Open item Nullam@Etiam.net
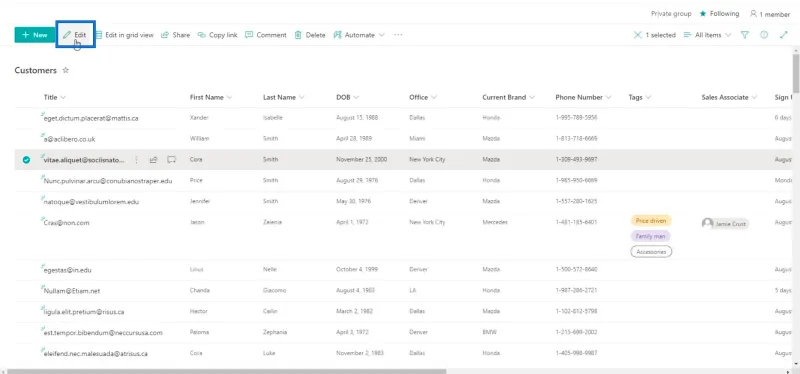The image size is (800, 374). (x=72, y=291)
